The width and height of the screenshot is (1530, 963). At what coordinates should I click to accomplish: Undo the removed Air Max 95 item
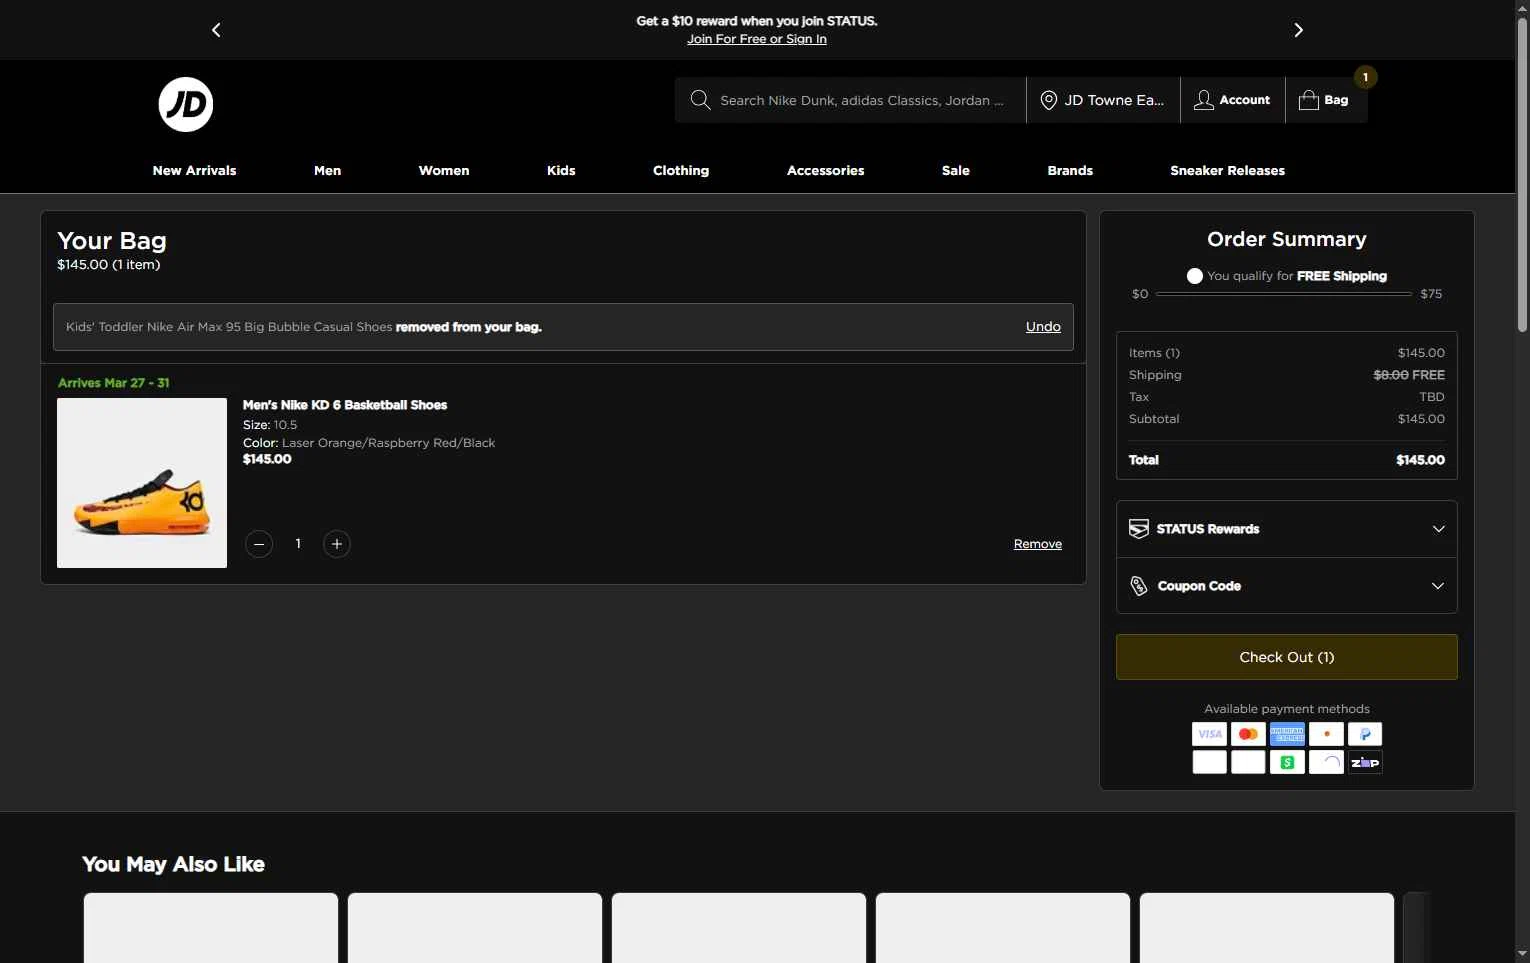(x=1043, y=327)
